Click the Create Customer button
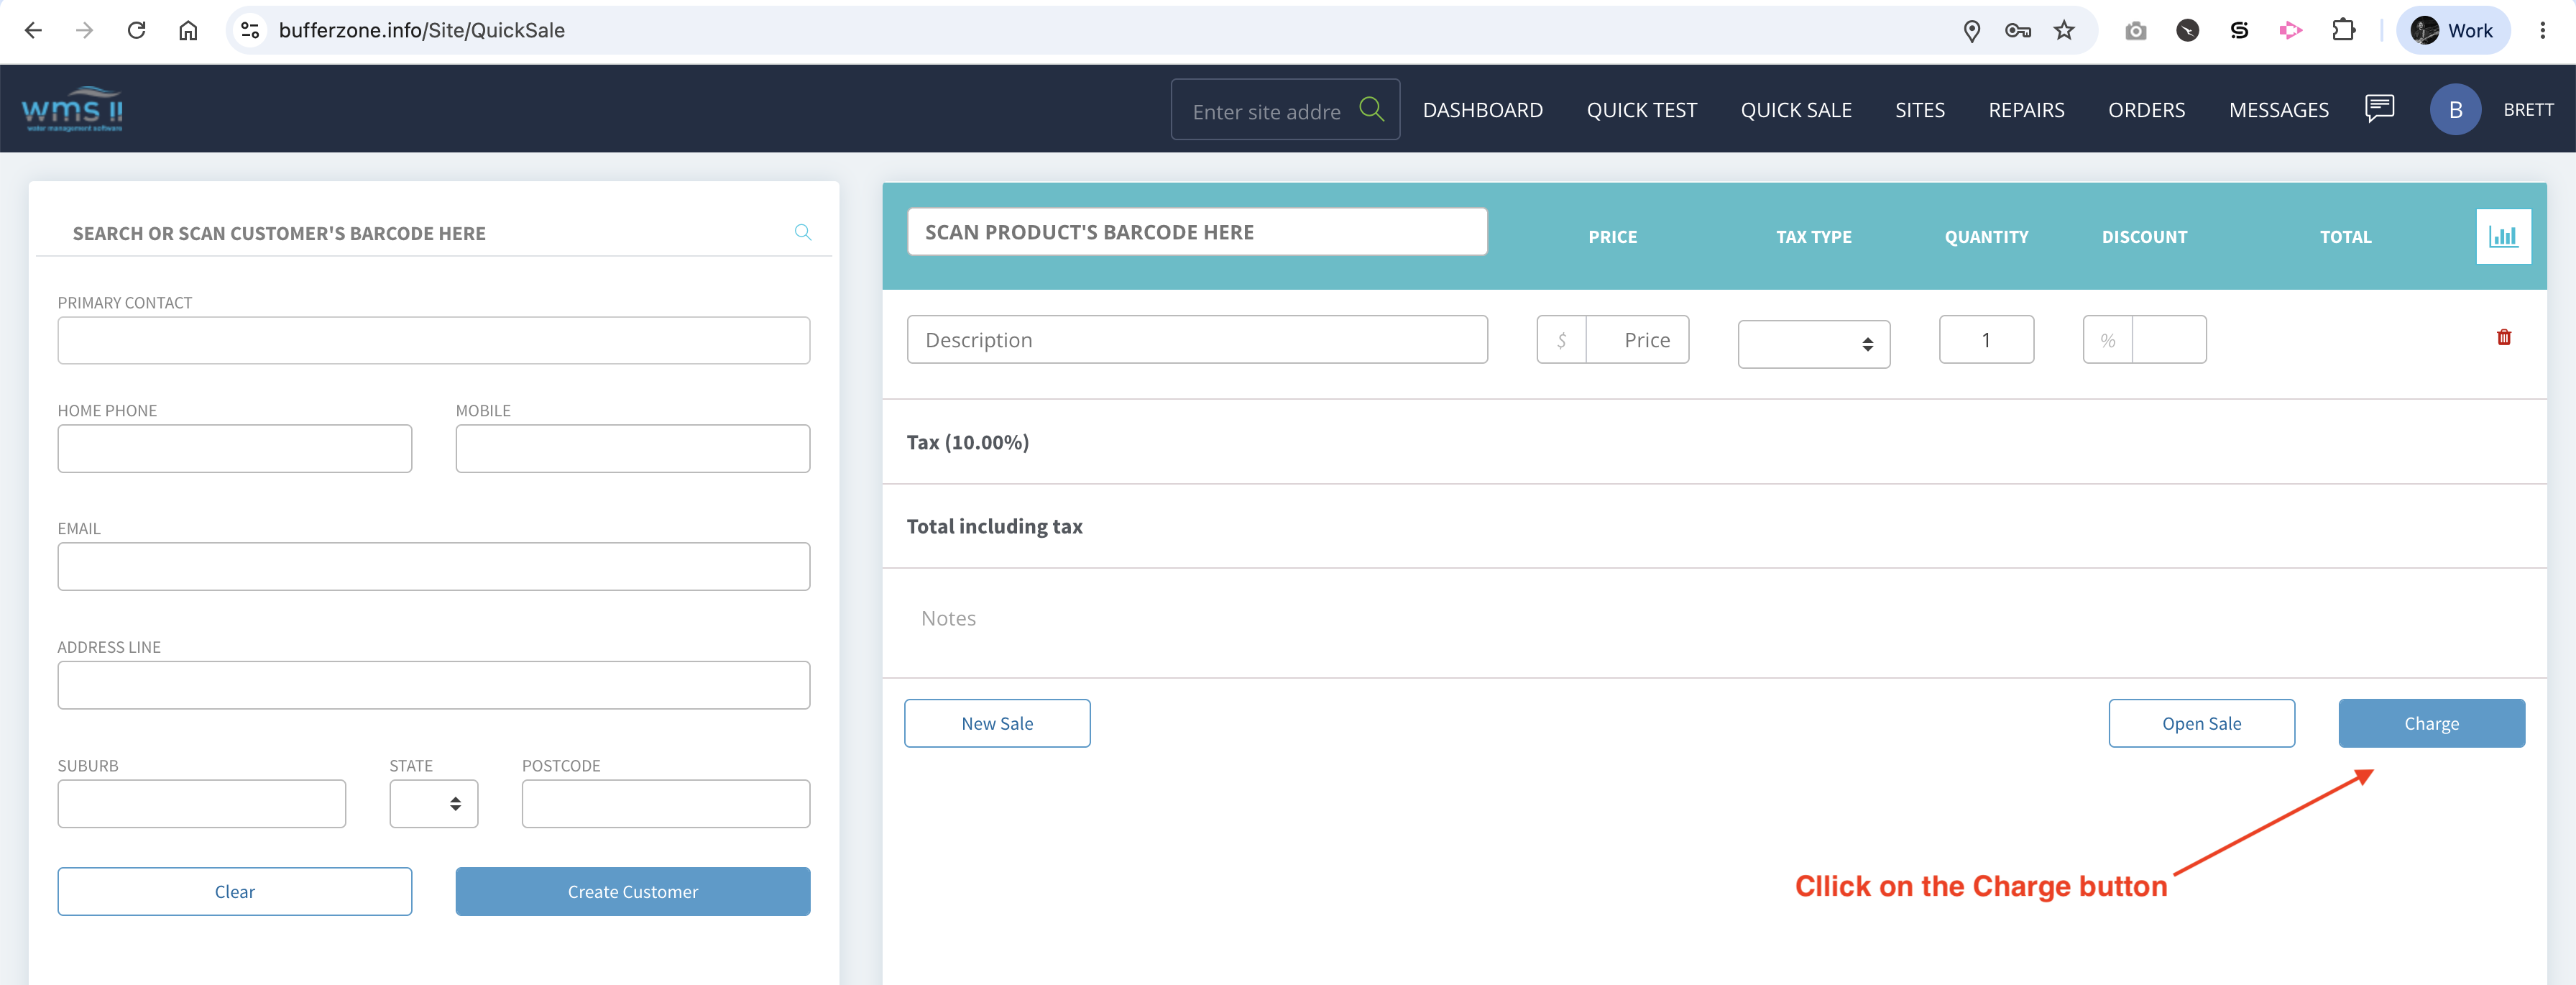The height and width of the screenshot is (985, 2576). [632, 891]
